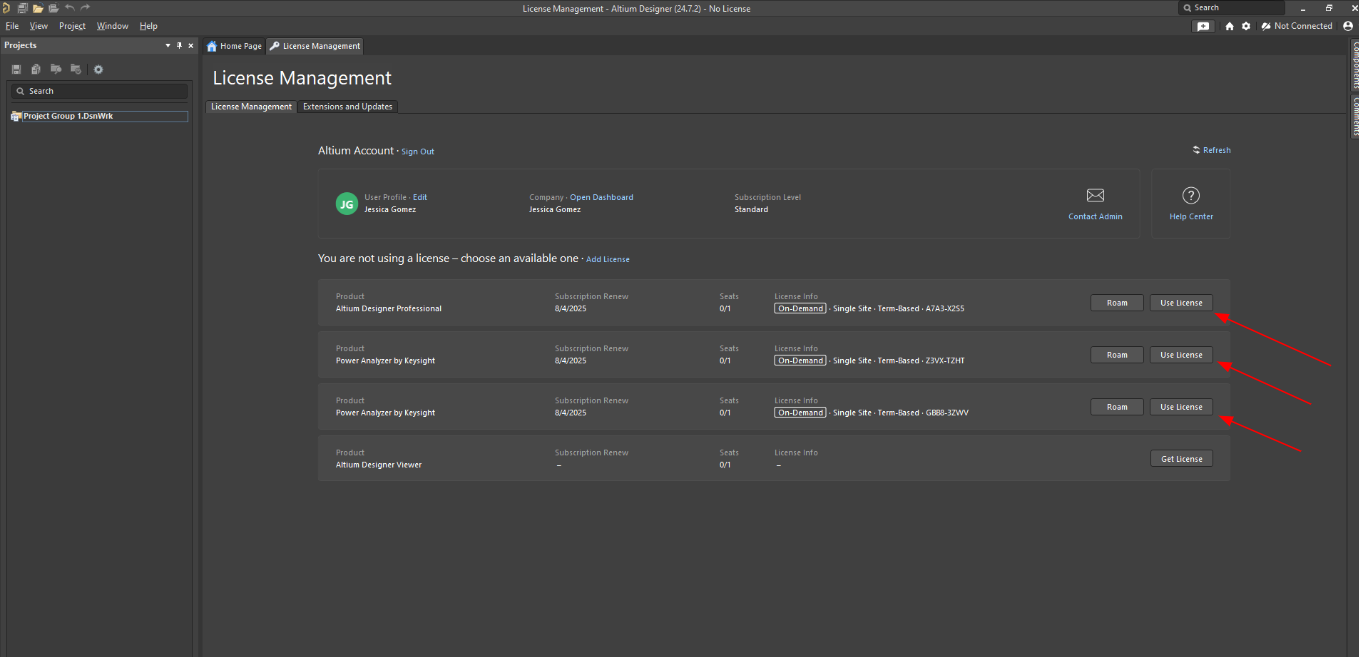Open the Help menu
This screenshot has height=657, width=1359.
point(149,26)
